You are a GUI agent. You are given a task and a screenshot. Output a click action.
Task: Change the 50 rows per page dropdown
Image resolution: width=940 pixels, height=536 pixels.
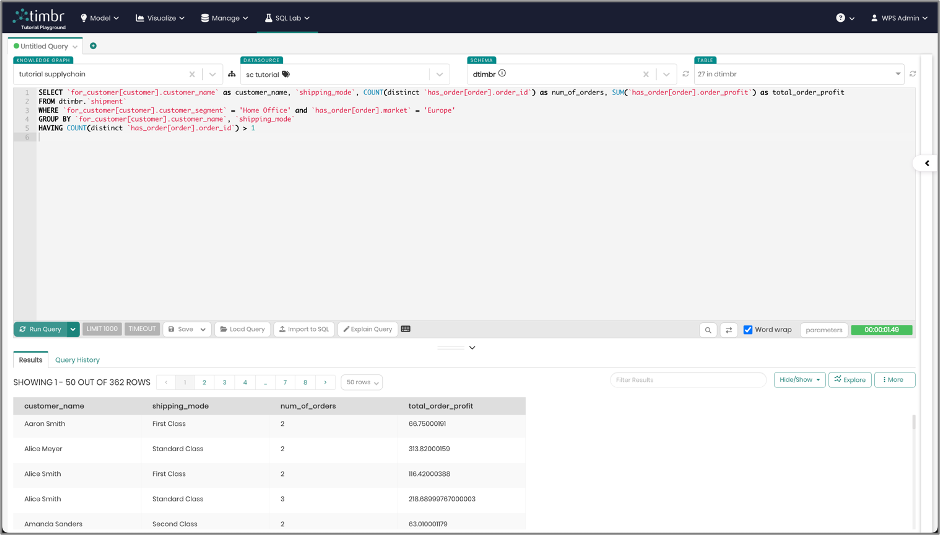pyautogui.click(x=361, y=383)
